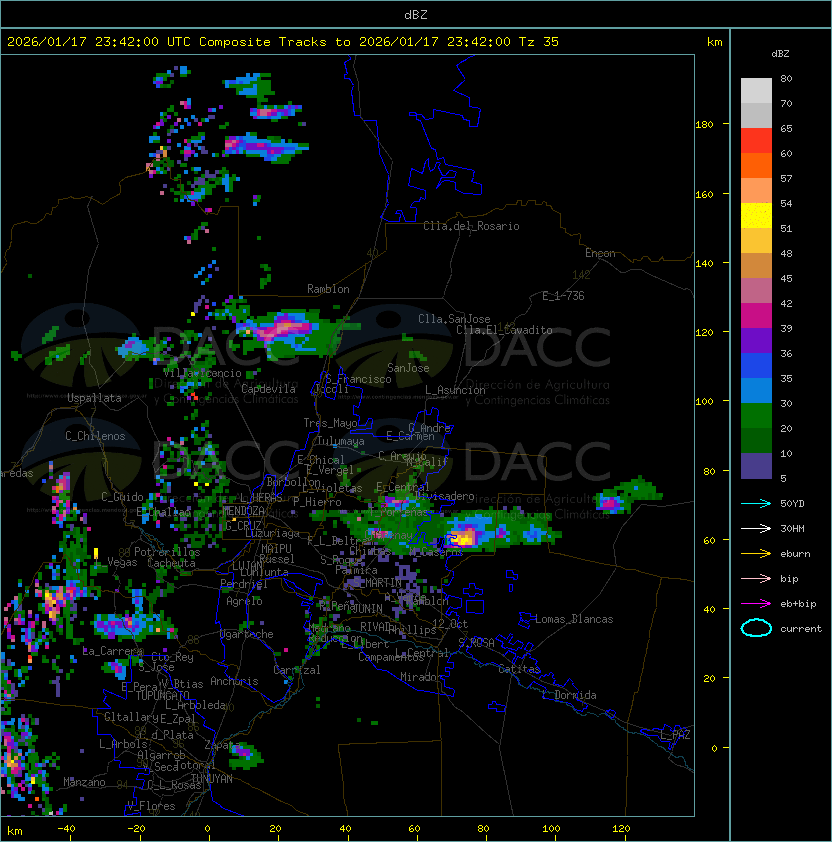
Task: Pick the light blue 30-35 dBZ swatch
Action: [756, 390]
